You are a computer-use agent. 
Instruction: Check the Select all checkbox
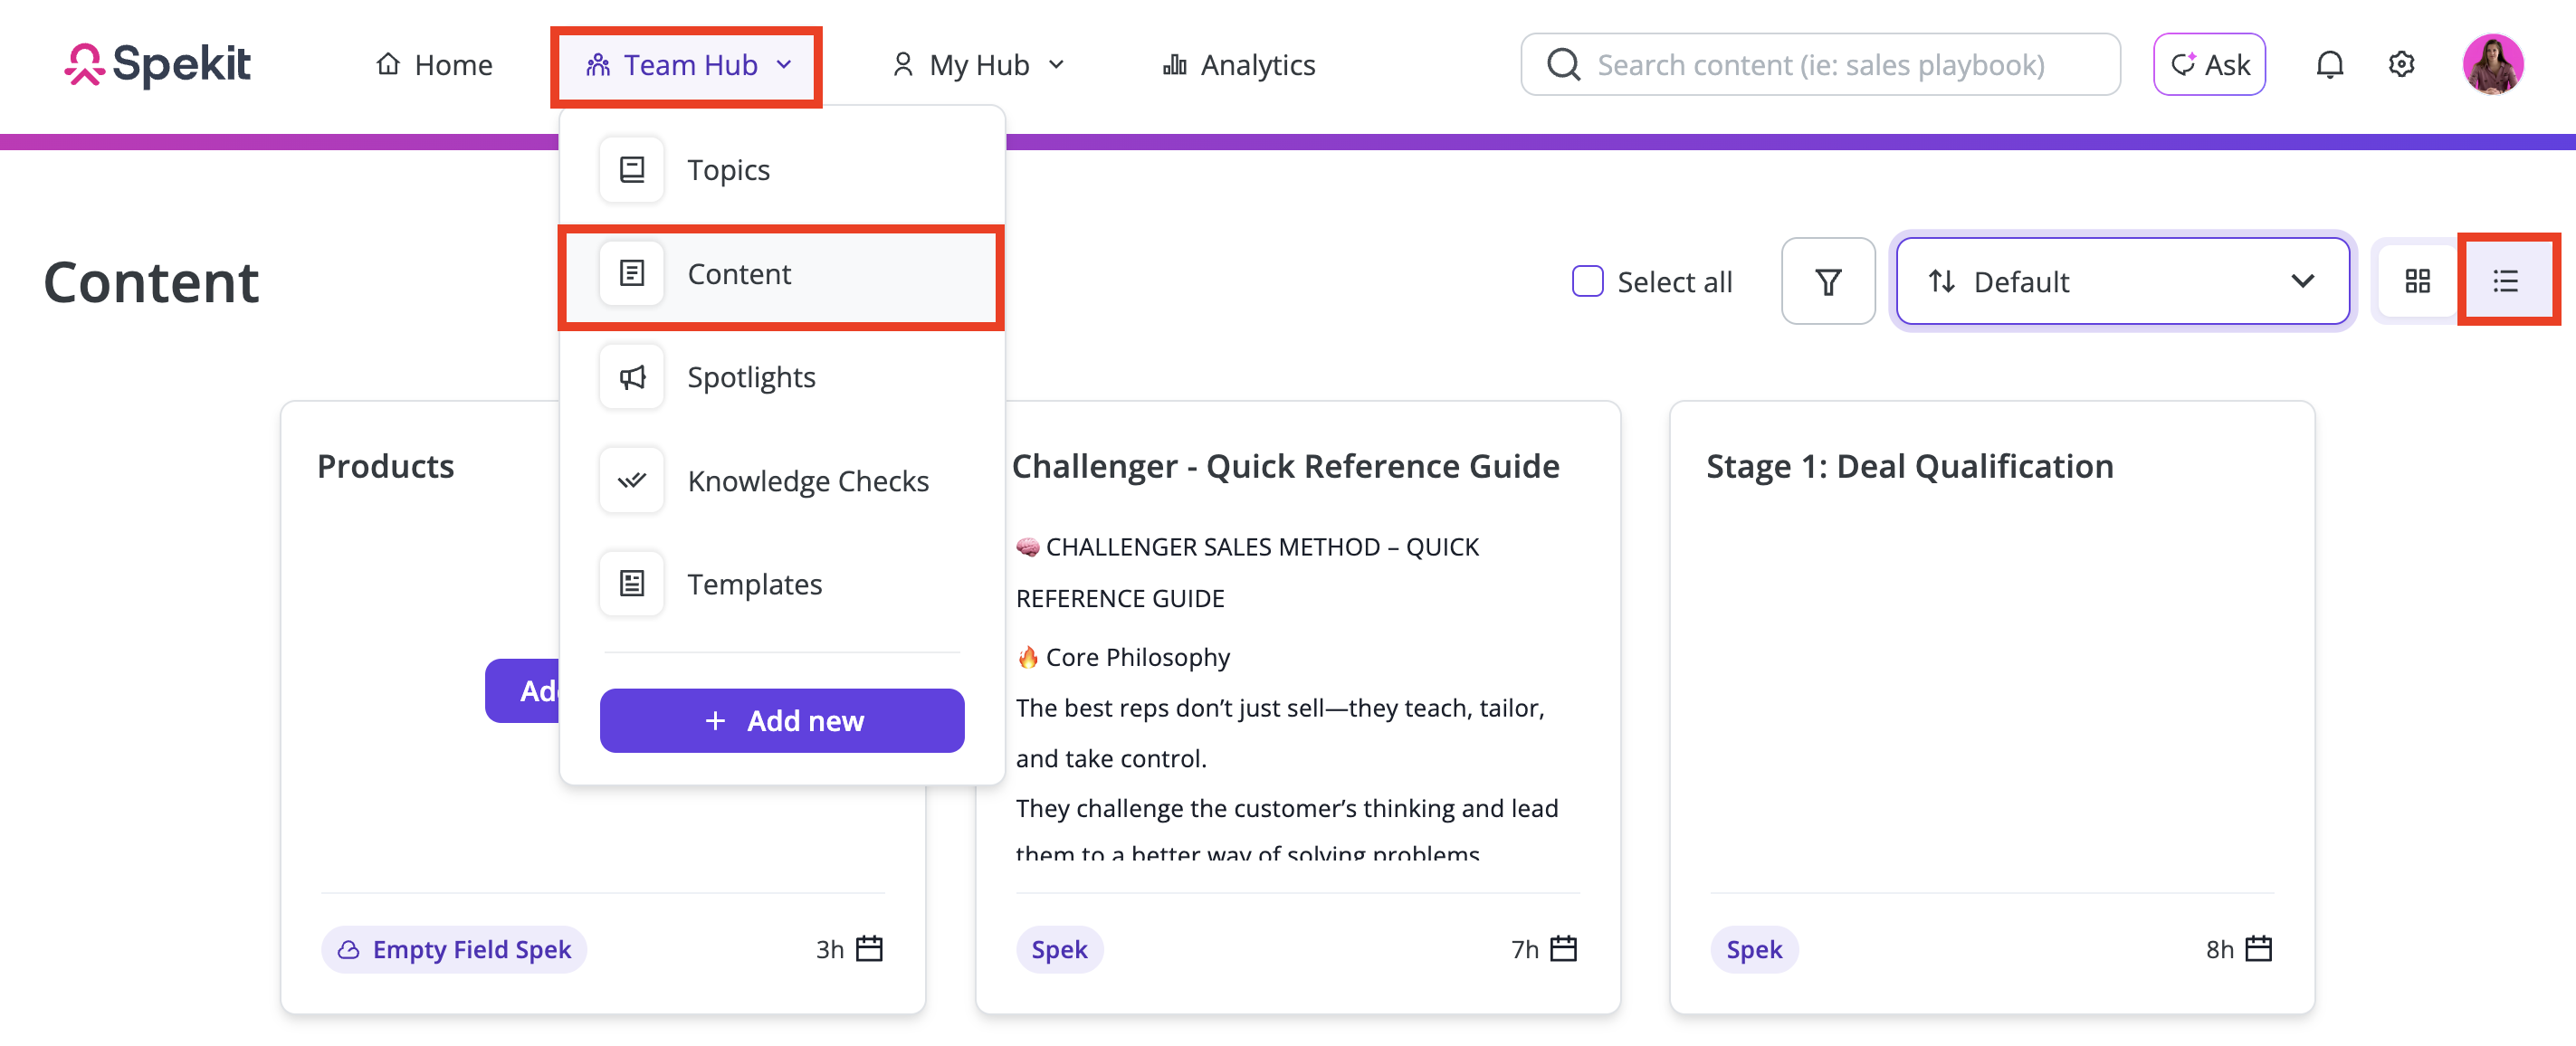coord(1587,282)
